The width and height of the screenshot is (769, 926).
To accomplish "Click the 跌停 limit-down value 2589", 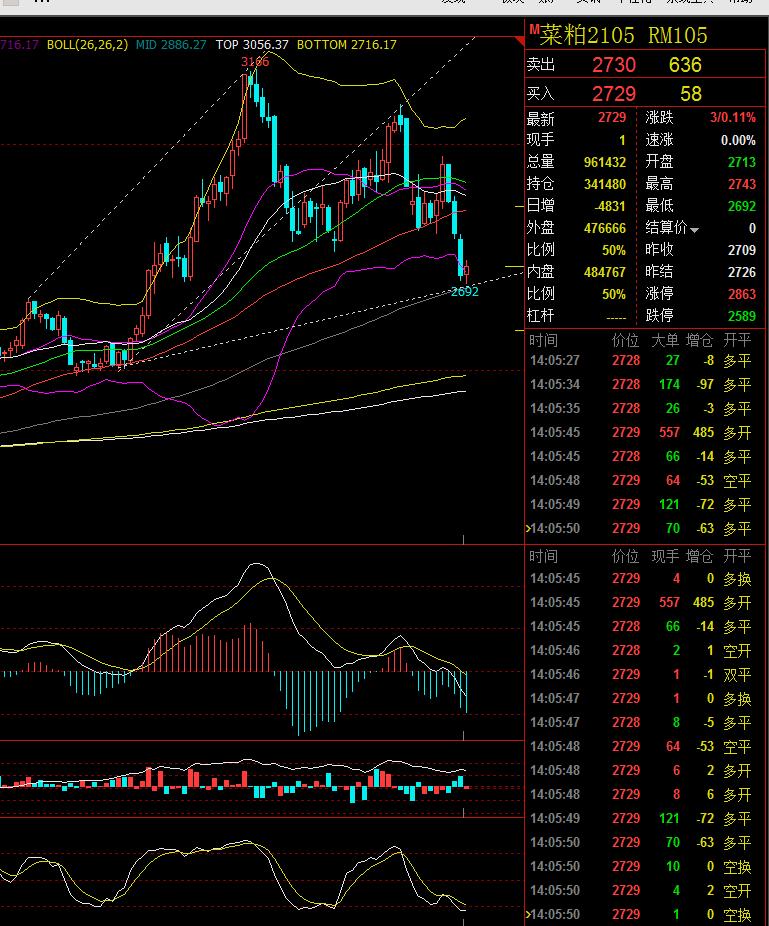I will click(x=741, y=316).
